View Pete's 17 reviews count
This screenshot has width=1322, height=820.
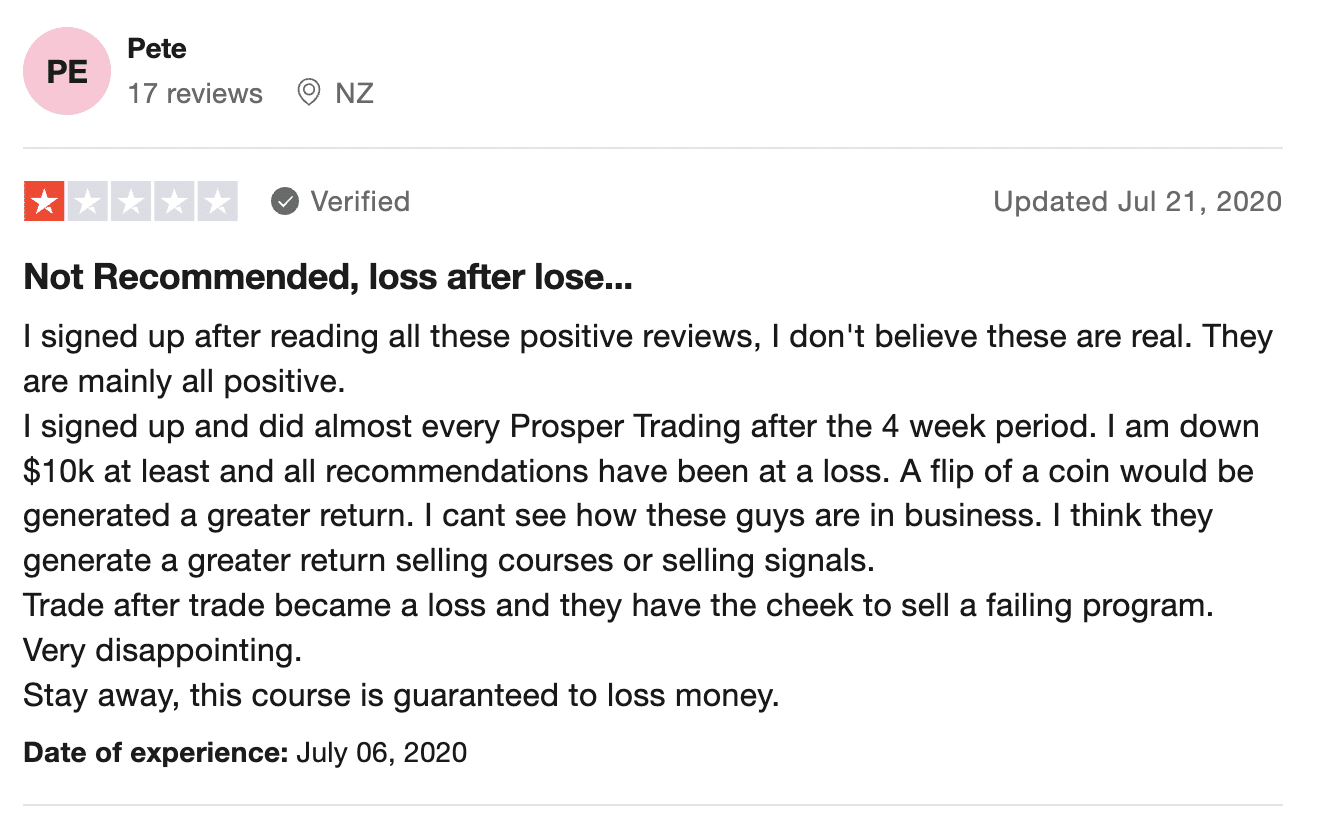coord(195,94)
